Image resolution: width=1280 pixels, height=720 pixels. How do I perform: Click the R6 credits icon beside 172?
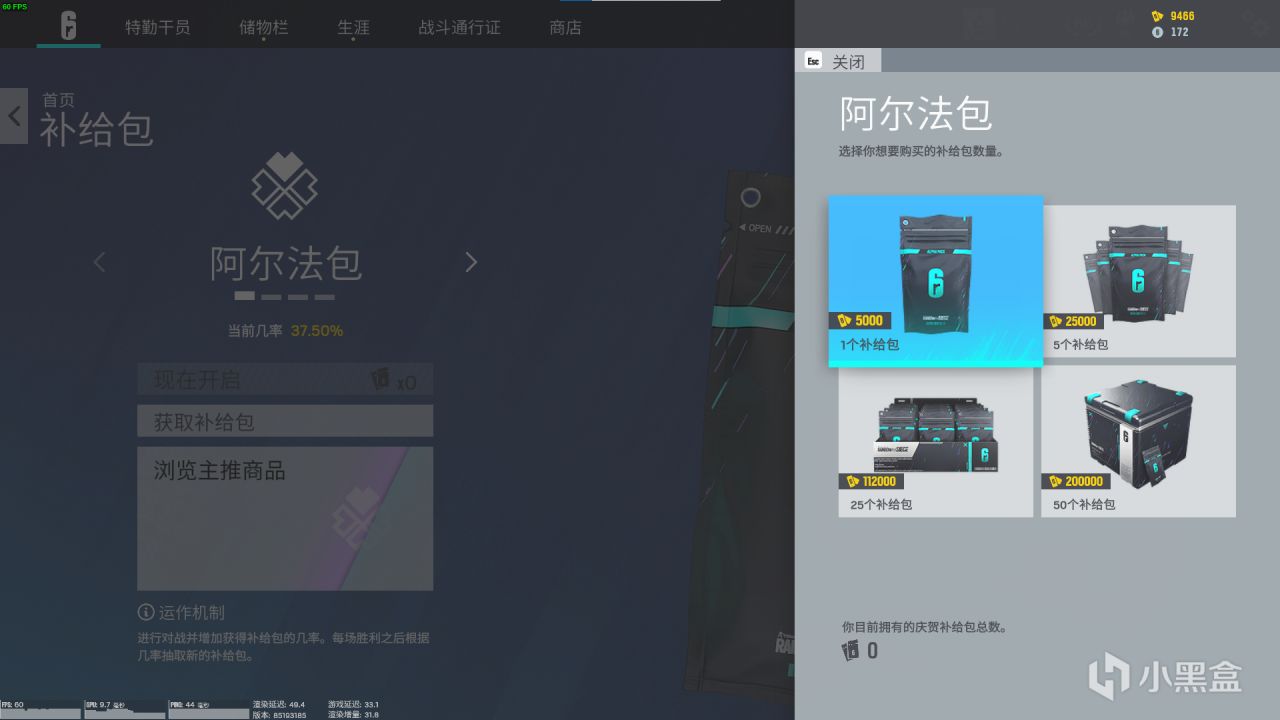tap(1158, 32)
